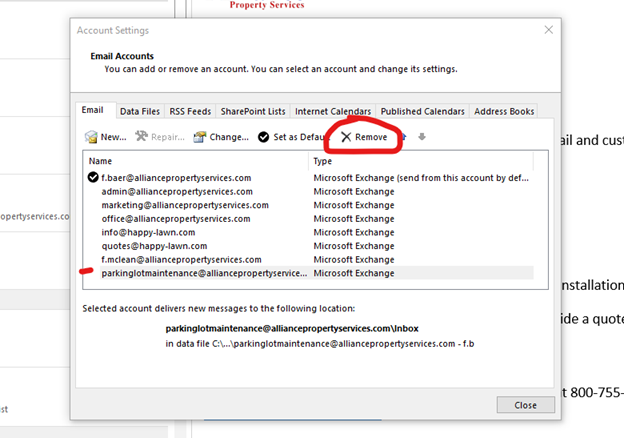Open the Published Calendars tab
624x438 pixels.
click(x=423, y=111)
